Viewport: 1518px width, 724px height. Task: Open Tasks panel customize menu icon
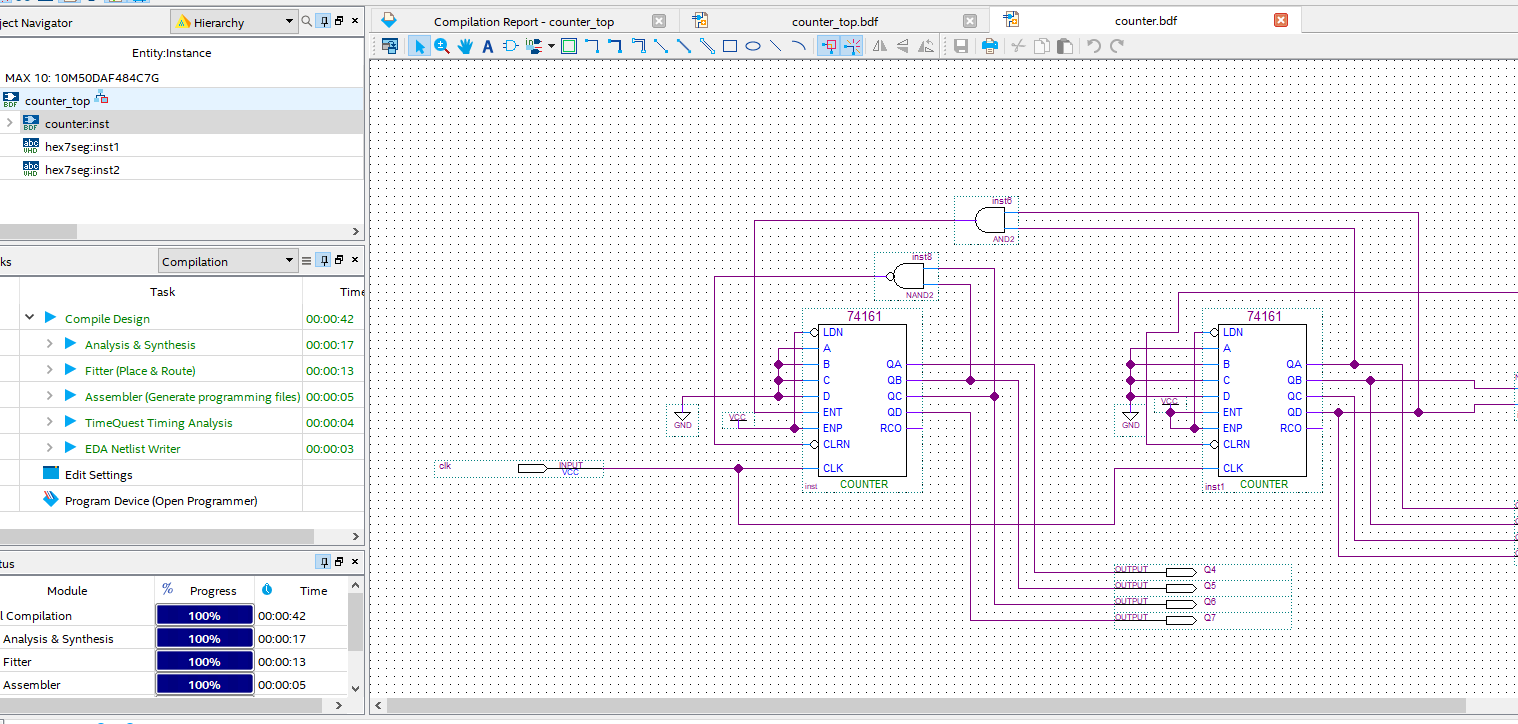307,260
